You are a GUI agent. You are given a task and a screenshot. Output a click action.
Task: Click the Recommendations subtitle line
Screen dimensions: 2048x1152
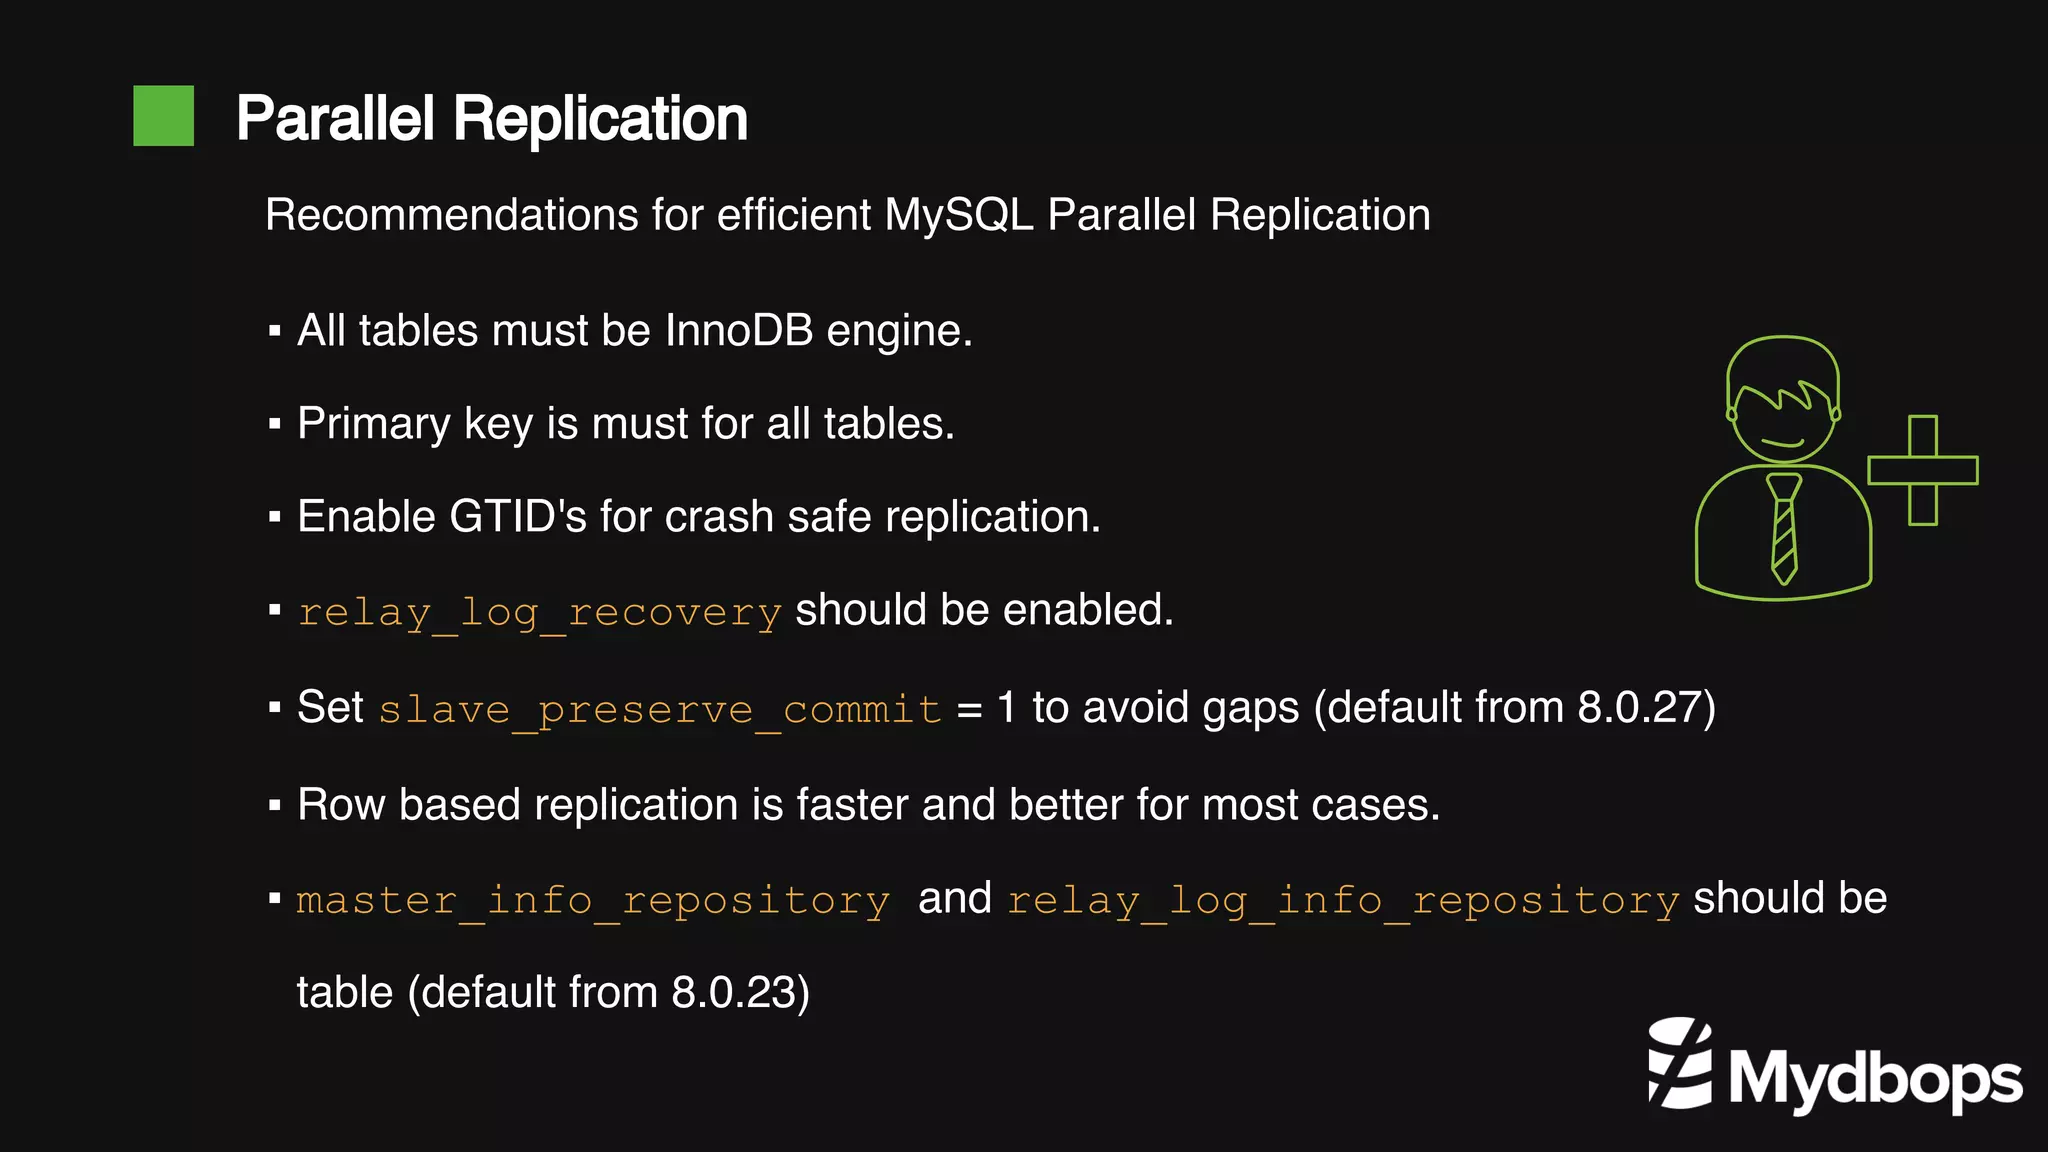[x=847, y=215]
